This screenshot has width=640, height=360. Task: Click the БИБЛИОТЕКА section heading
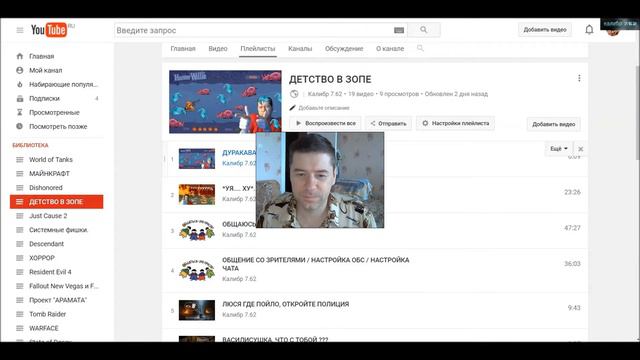(30, 145)
